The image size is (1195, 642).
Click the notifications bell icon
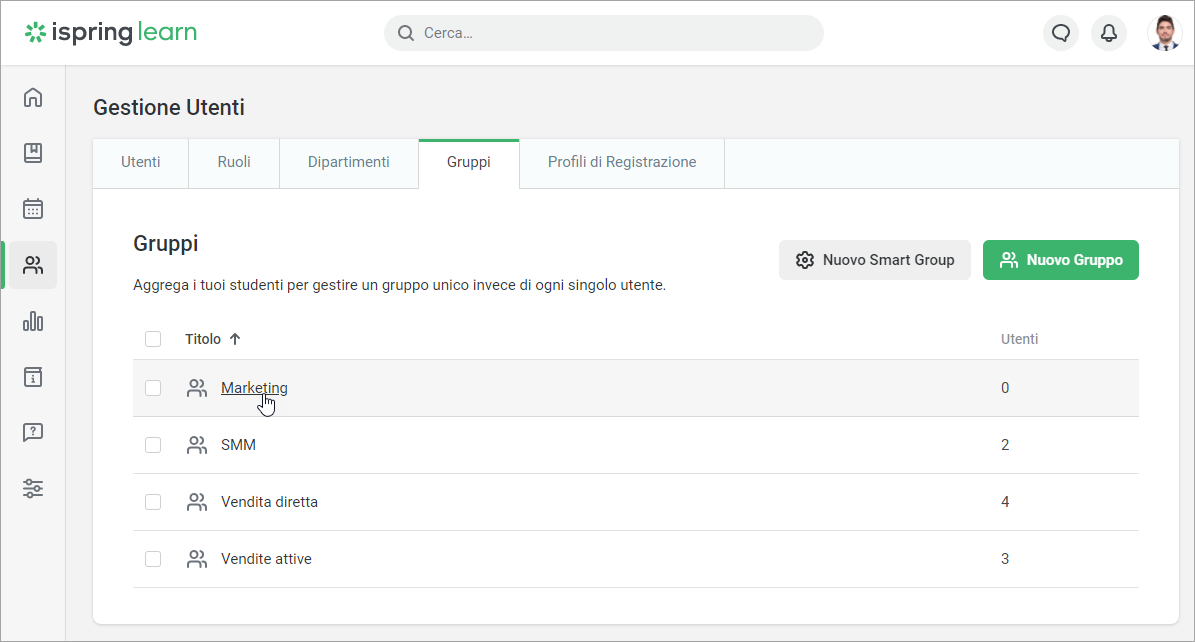point(1108,33)
